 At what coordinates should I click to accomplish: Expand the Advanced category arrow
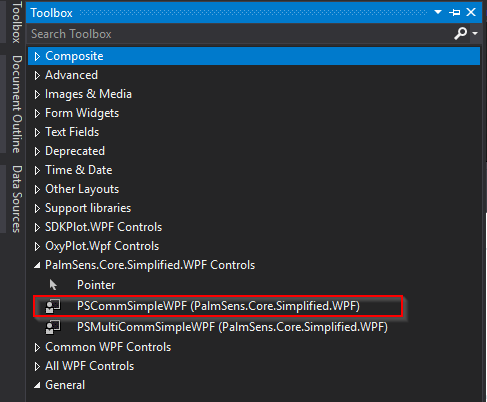point(37,75)
